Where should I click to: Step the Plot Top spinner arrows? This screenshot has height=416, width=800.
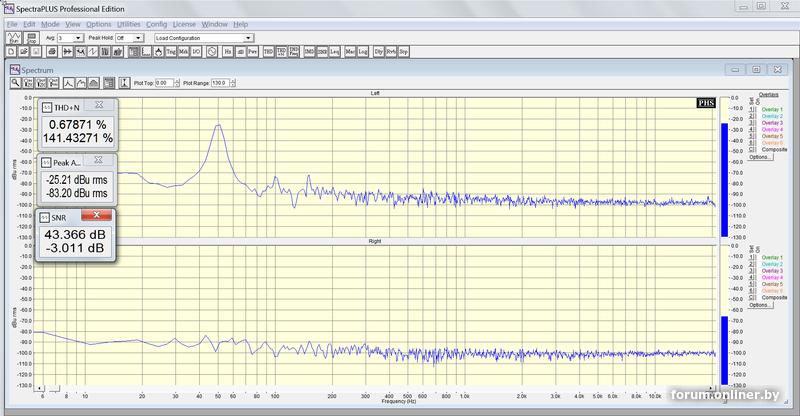pyautogui.click(x=177, y=83)
